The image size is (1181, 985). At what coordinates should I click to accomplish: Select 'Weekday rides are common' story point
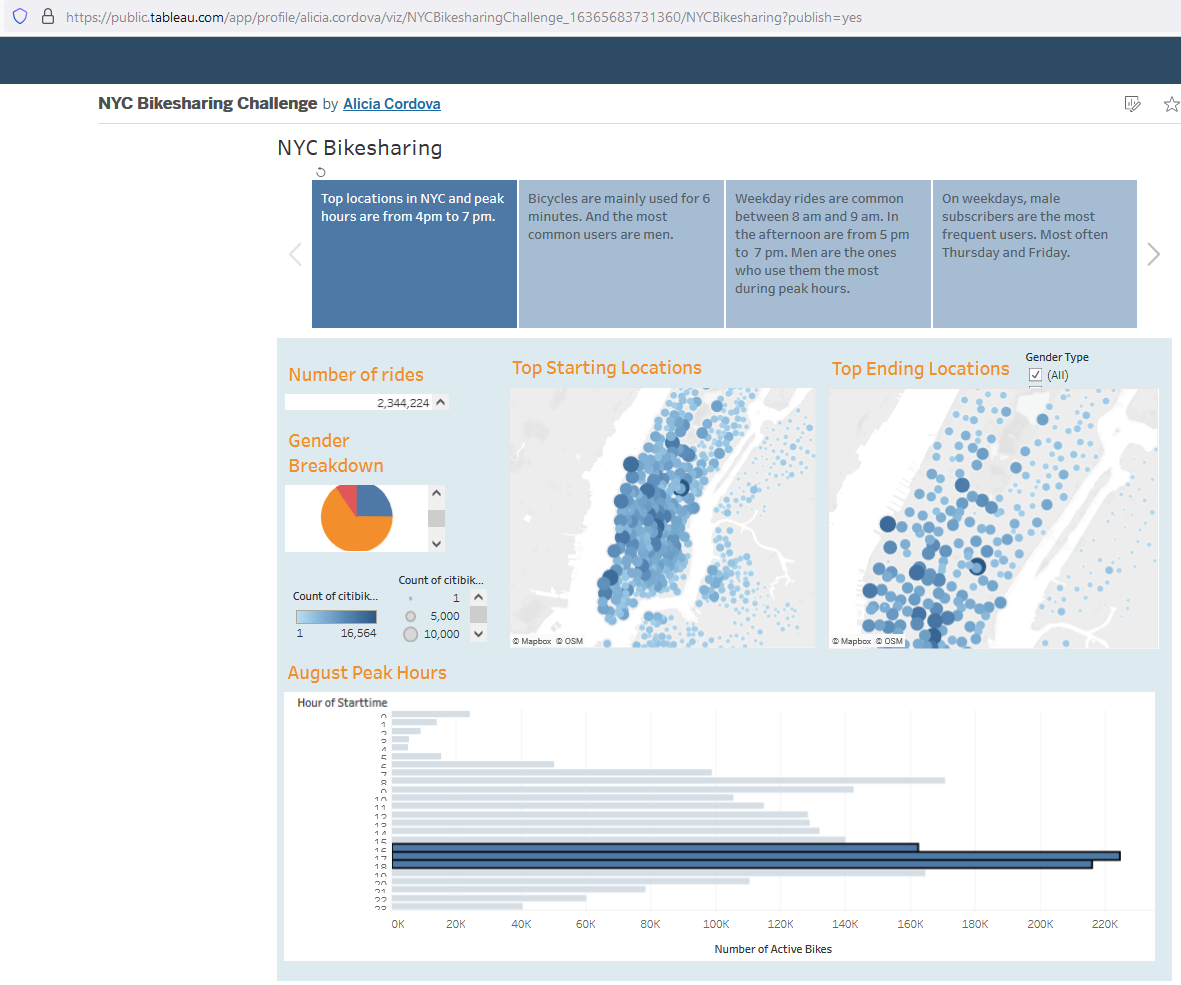point(828,254)
